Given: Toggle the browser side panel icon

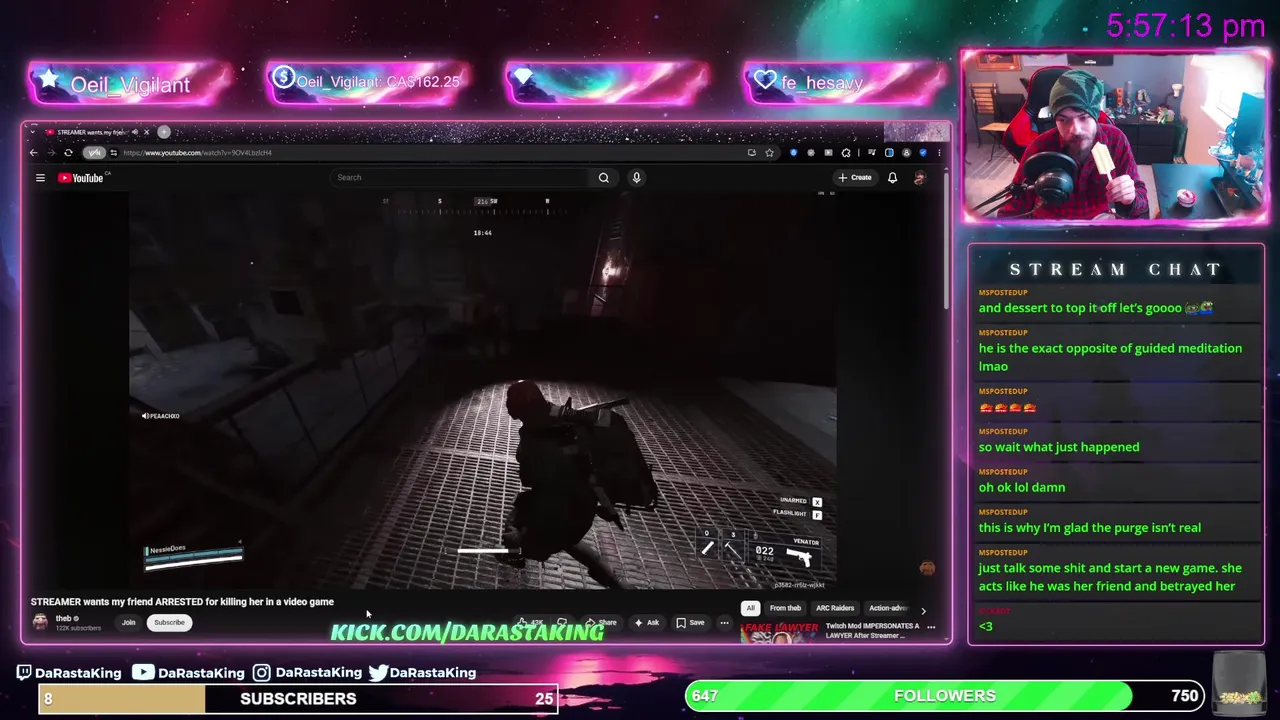Looking at the screenshot, I should (889, 152).
